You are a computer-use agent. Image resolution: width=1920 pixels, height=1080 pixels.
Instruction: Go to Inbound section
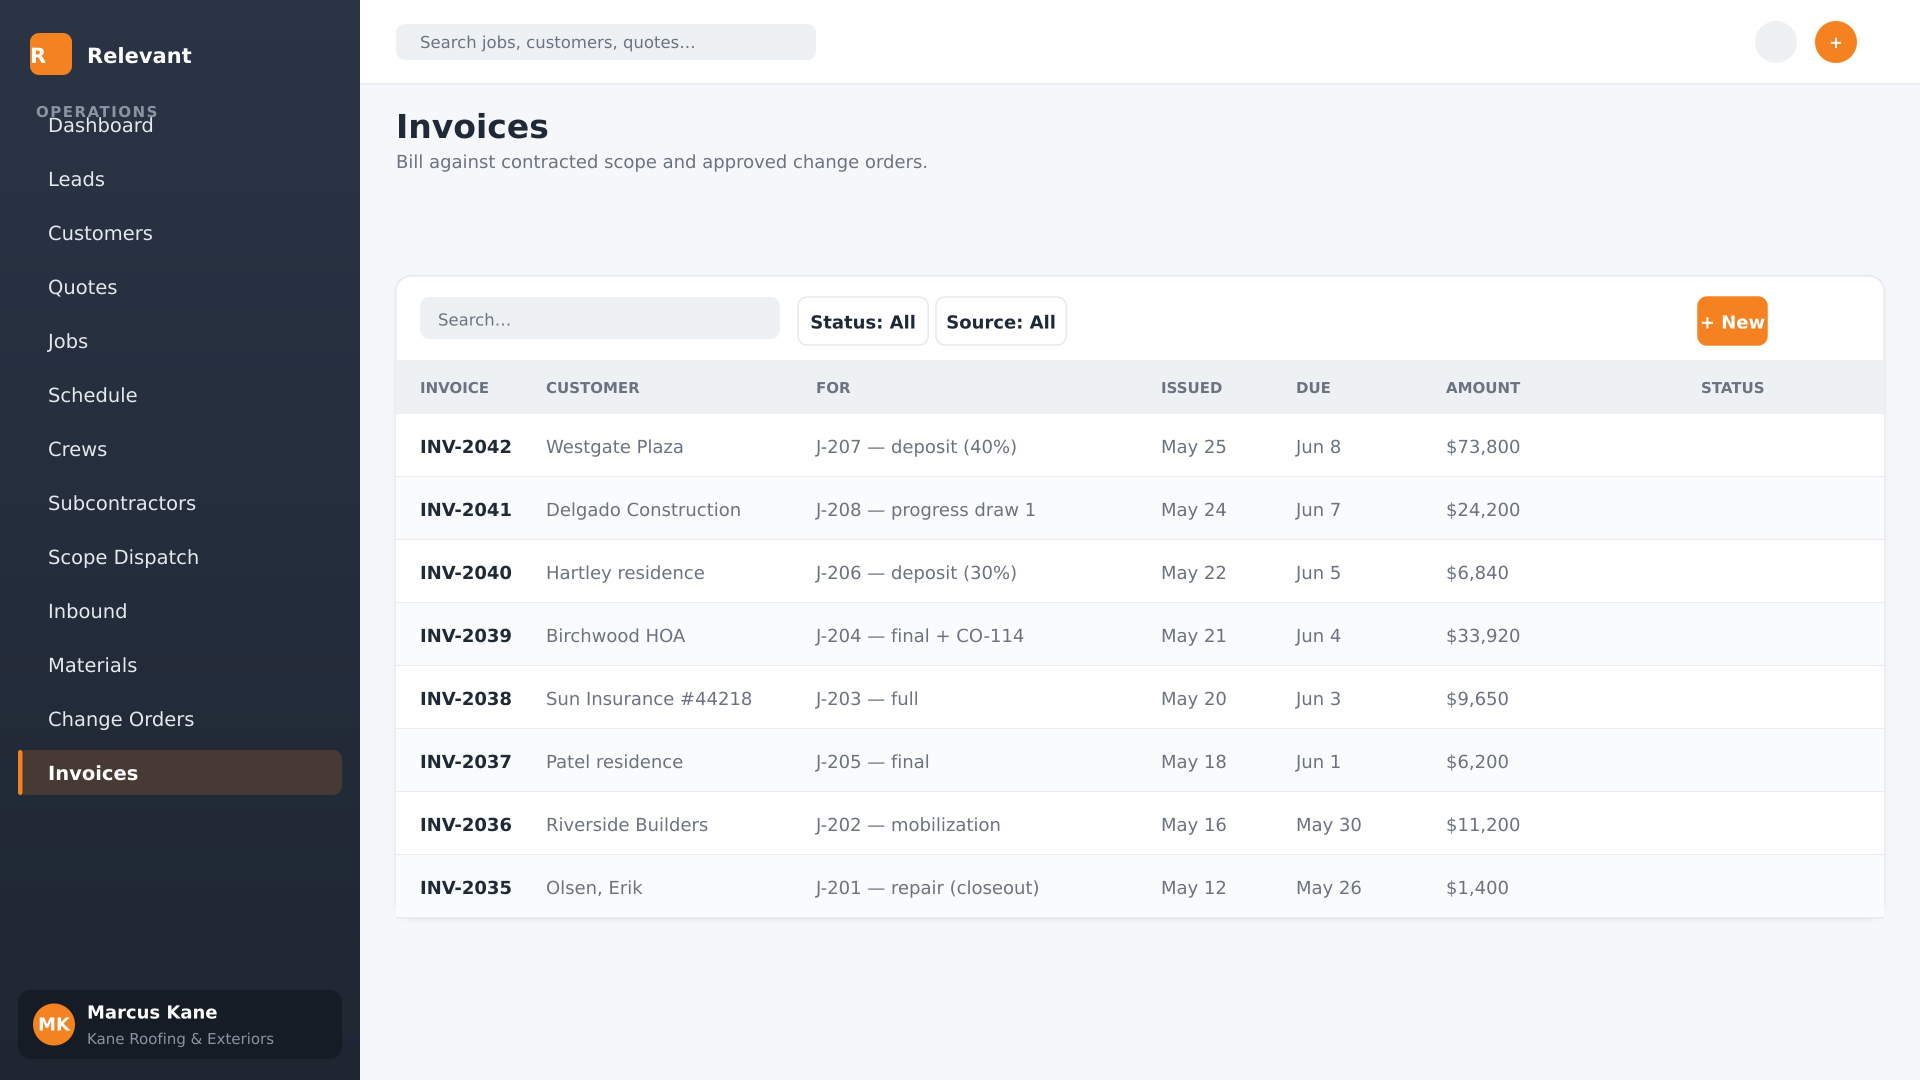(180, 611)
